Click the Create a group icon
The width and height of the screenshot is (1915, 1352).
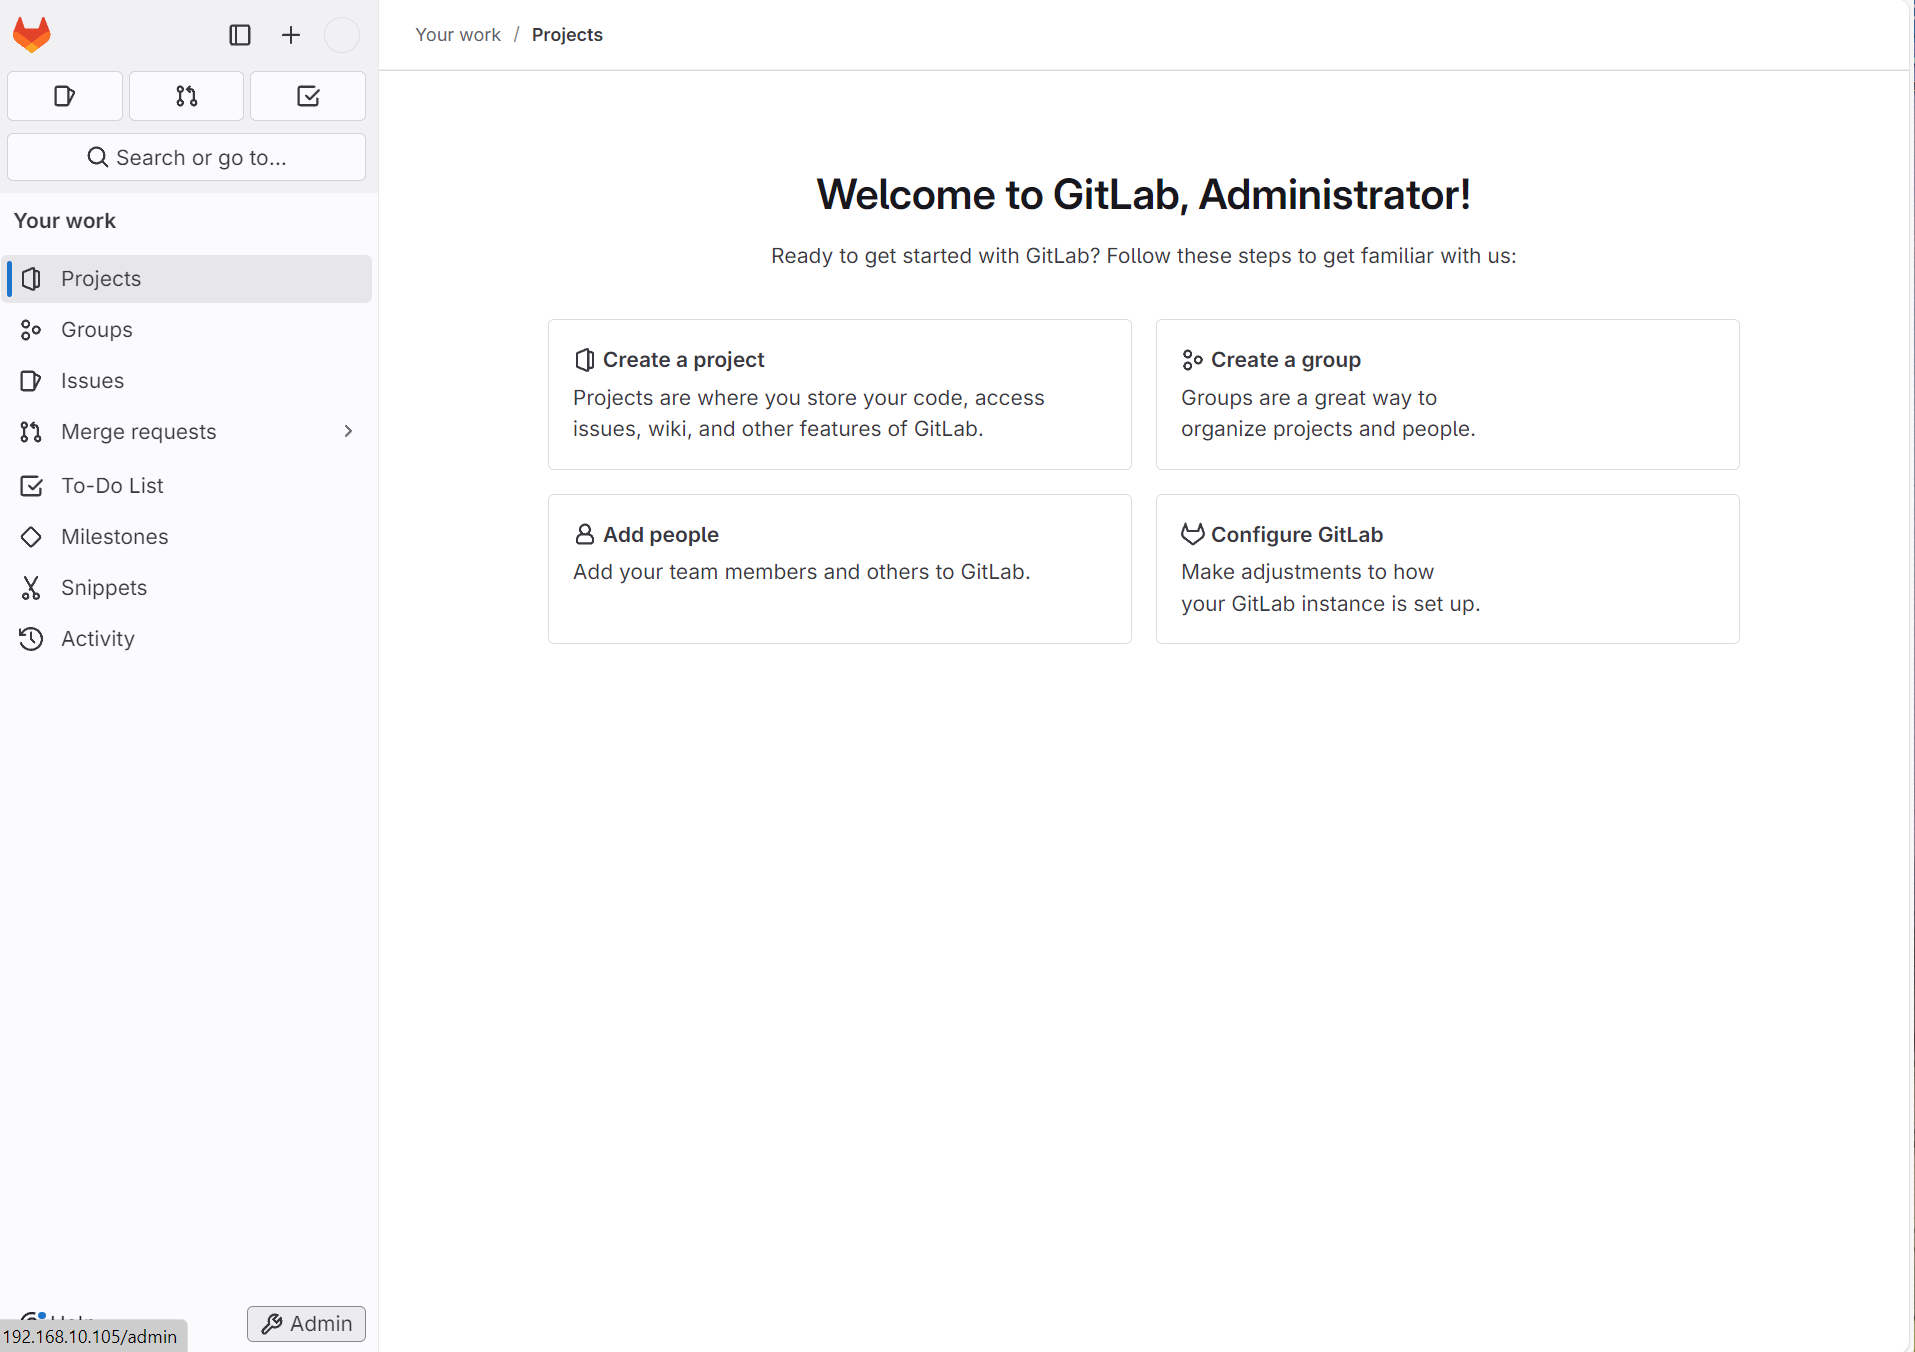pos(1192,360)
